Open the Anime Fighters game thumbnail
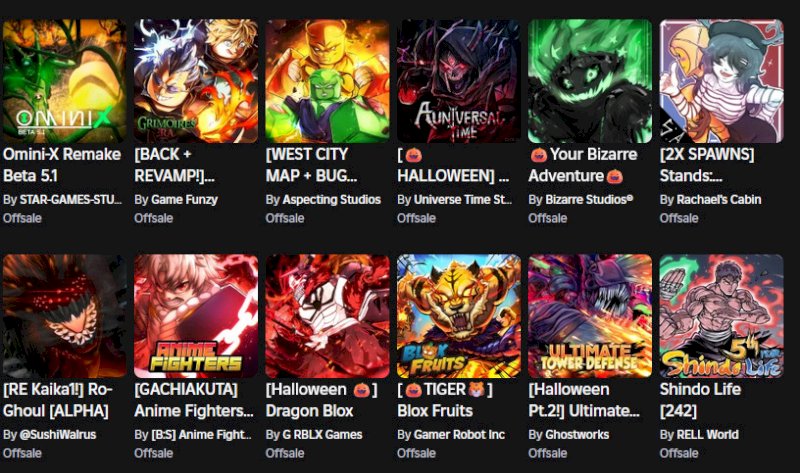Image resolution: width=800 pixels, height=473 pixels. point(196,316)
